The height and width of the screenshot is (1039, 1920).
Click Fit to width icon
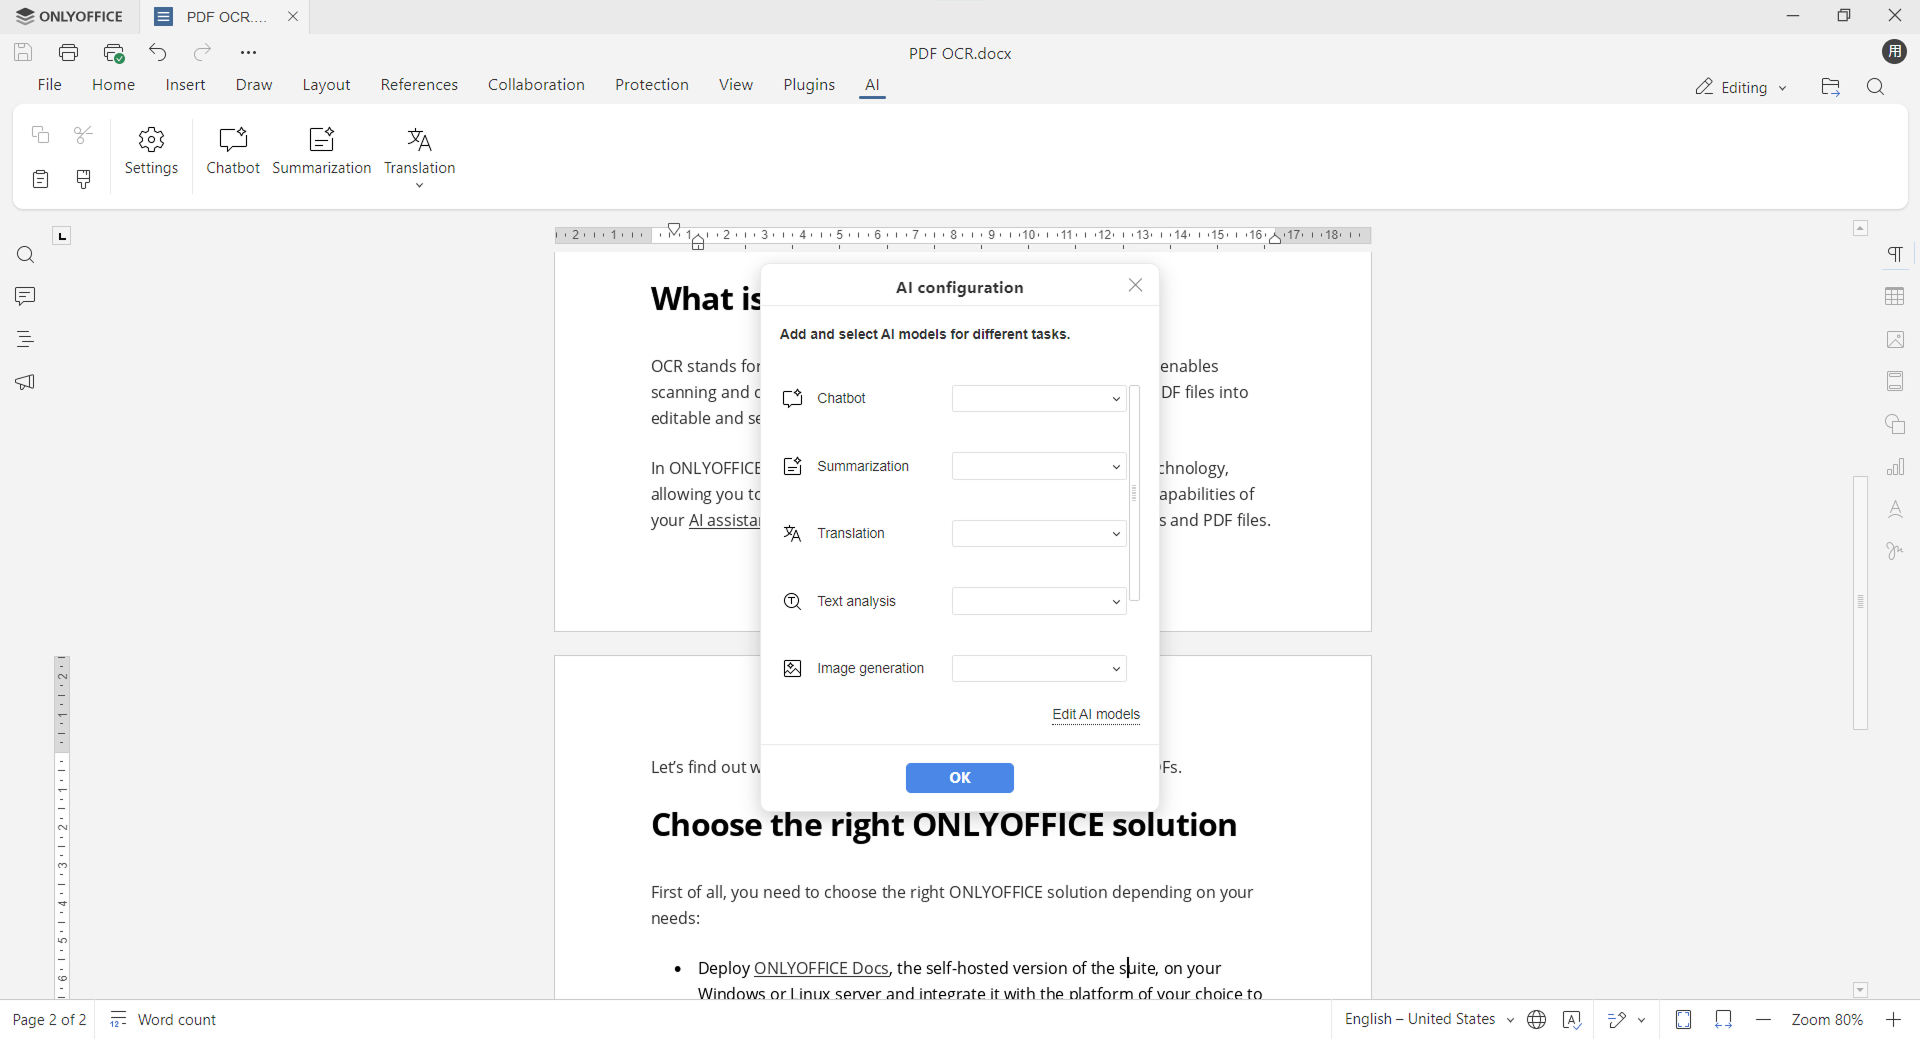click(1724, 1020)
